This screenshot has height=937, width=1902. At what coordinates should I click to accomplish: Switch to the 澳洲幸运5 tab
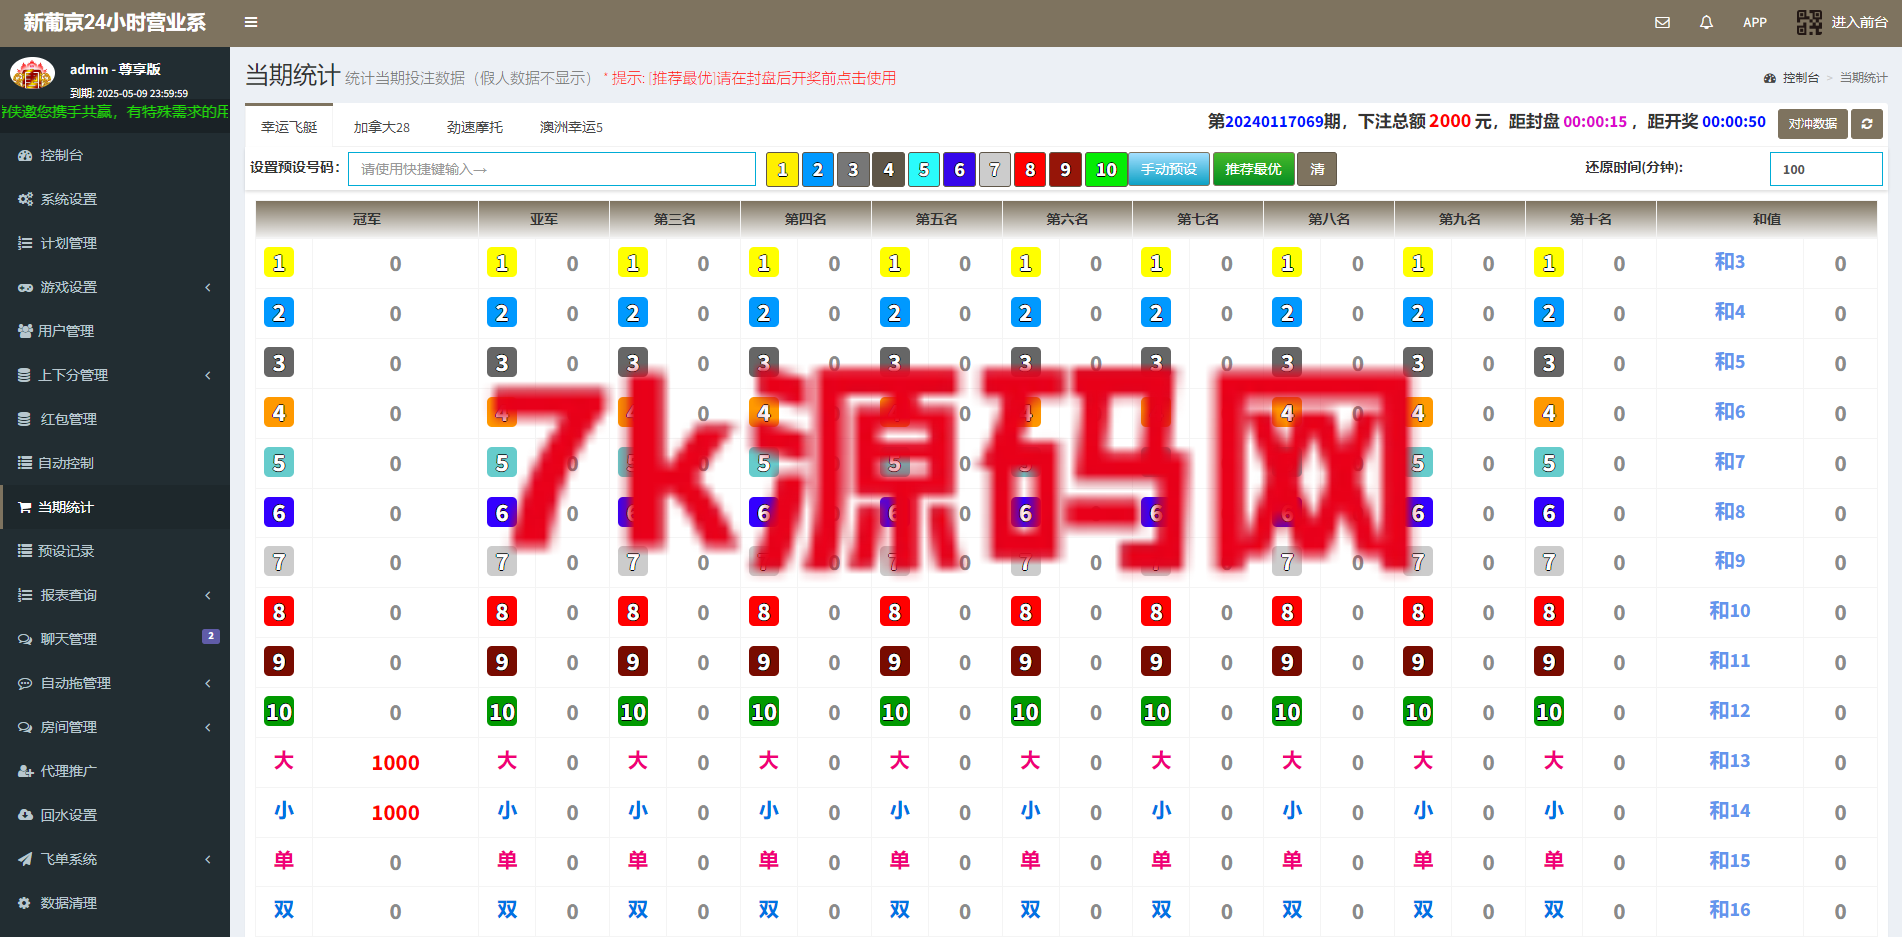(571, 127)
